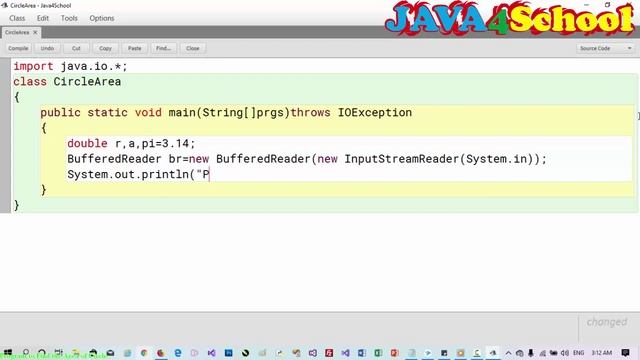Screen dimensions: 640x360
Task: Launch Google Chrome from the taskbar
Action: click(x=144, y=353)
